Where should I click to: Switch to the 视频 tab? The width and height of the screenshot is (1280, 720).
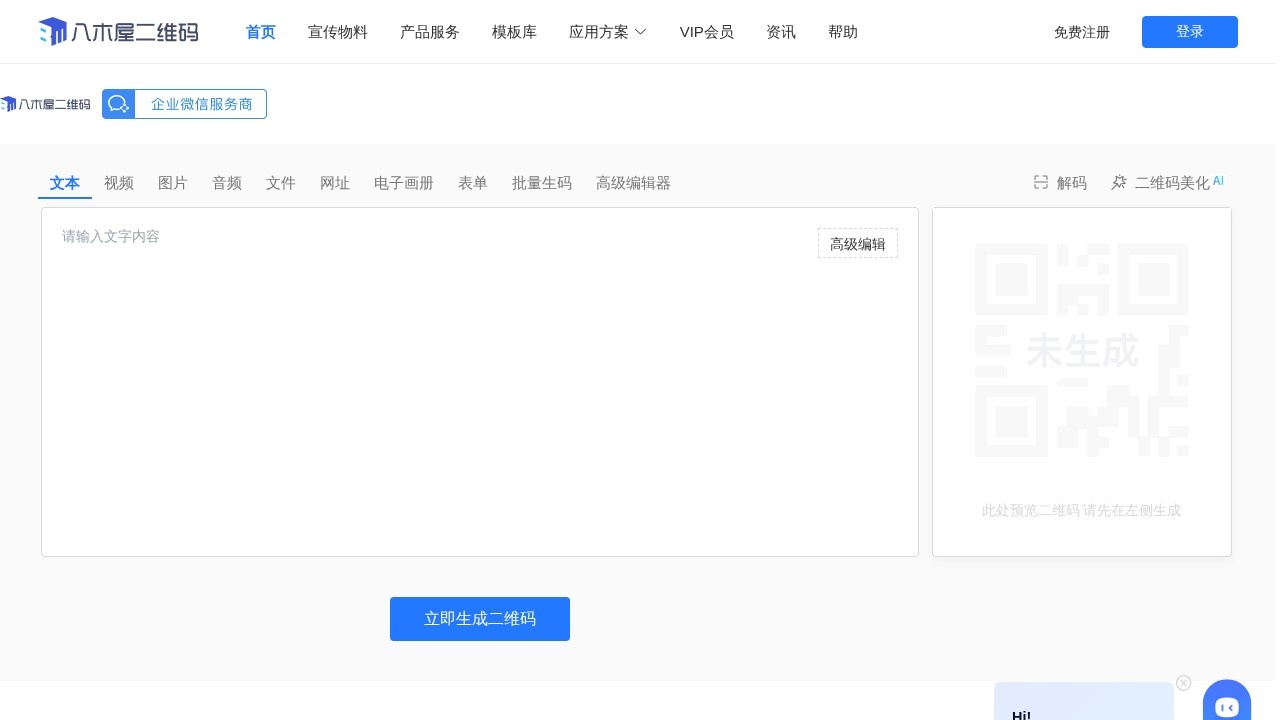point(119,183)
